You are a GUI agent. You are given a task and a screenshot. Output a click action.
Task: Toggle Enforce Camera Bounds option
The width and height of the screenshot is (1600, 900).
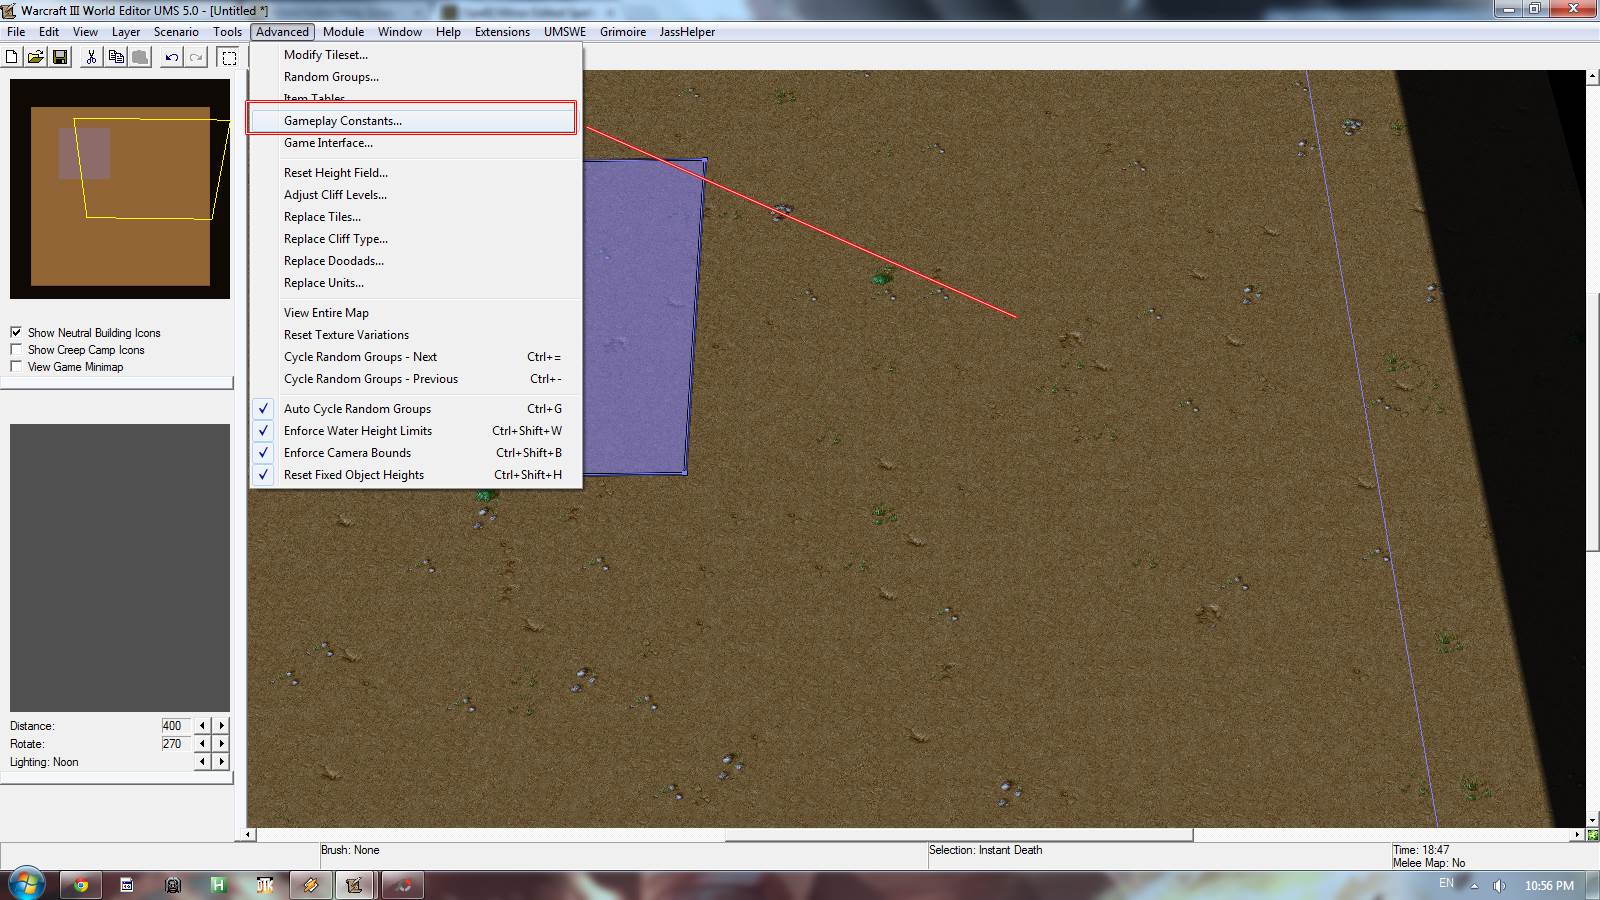(x=415, y=453)
